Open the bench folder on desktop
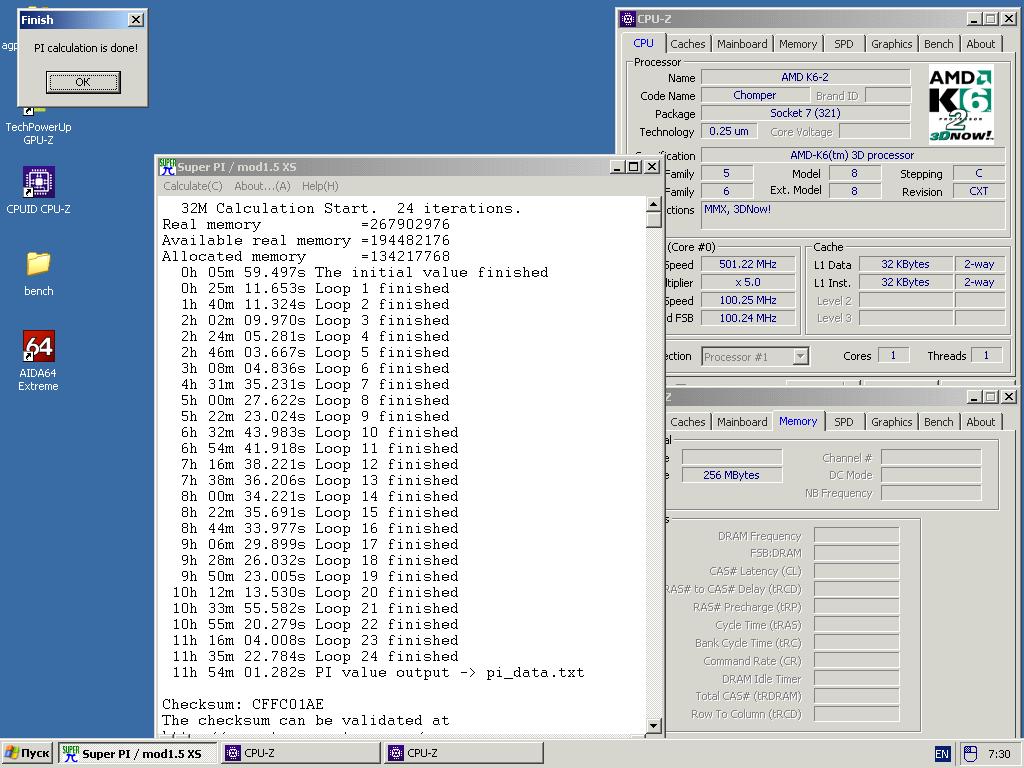The height and width of the screenshot is (768, 1024). [x=38, y=273]
